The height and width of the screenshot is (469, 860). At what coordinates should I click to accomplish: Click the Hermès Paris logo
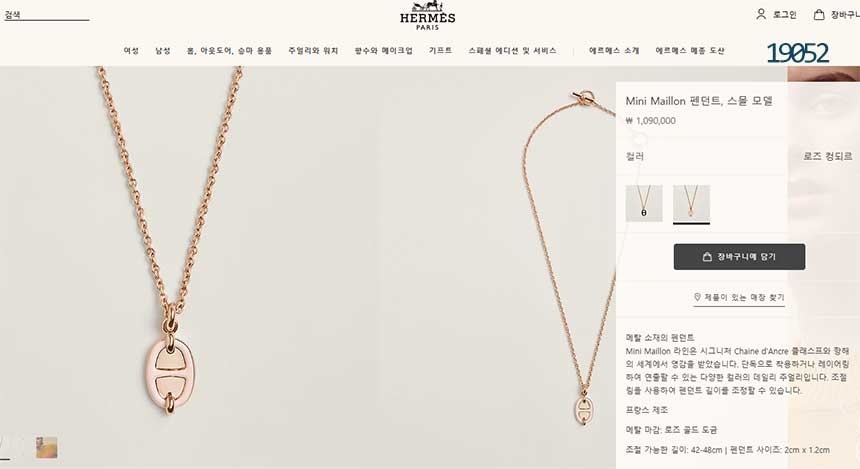[427, 15]
